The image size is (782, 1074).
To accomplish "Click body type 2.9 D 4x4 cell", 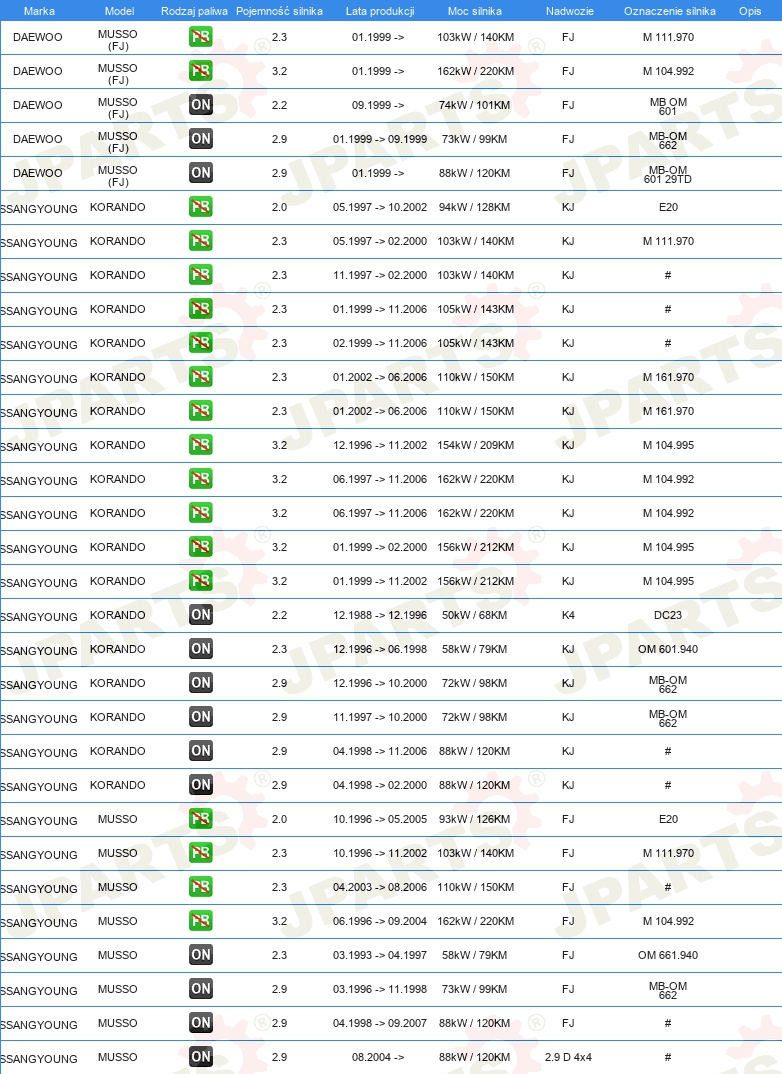I will click(x=568, y=1058).
